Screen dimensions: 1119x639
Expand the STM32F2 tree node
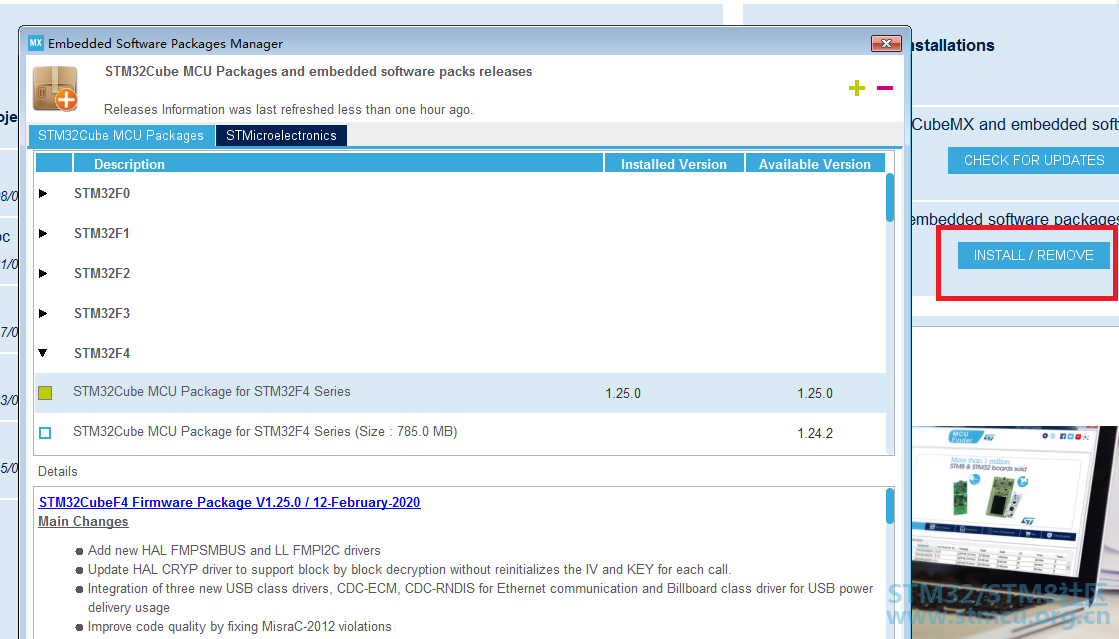click(43, 273)
